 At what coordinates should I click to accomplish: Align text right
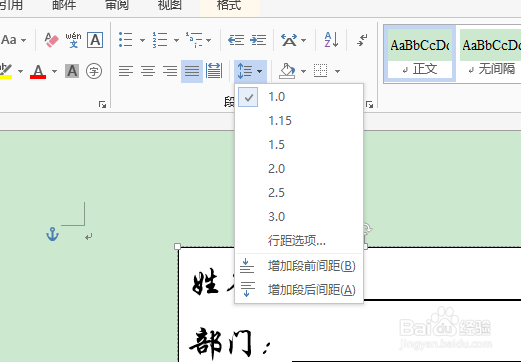pos(170,71)
